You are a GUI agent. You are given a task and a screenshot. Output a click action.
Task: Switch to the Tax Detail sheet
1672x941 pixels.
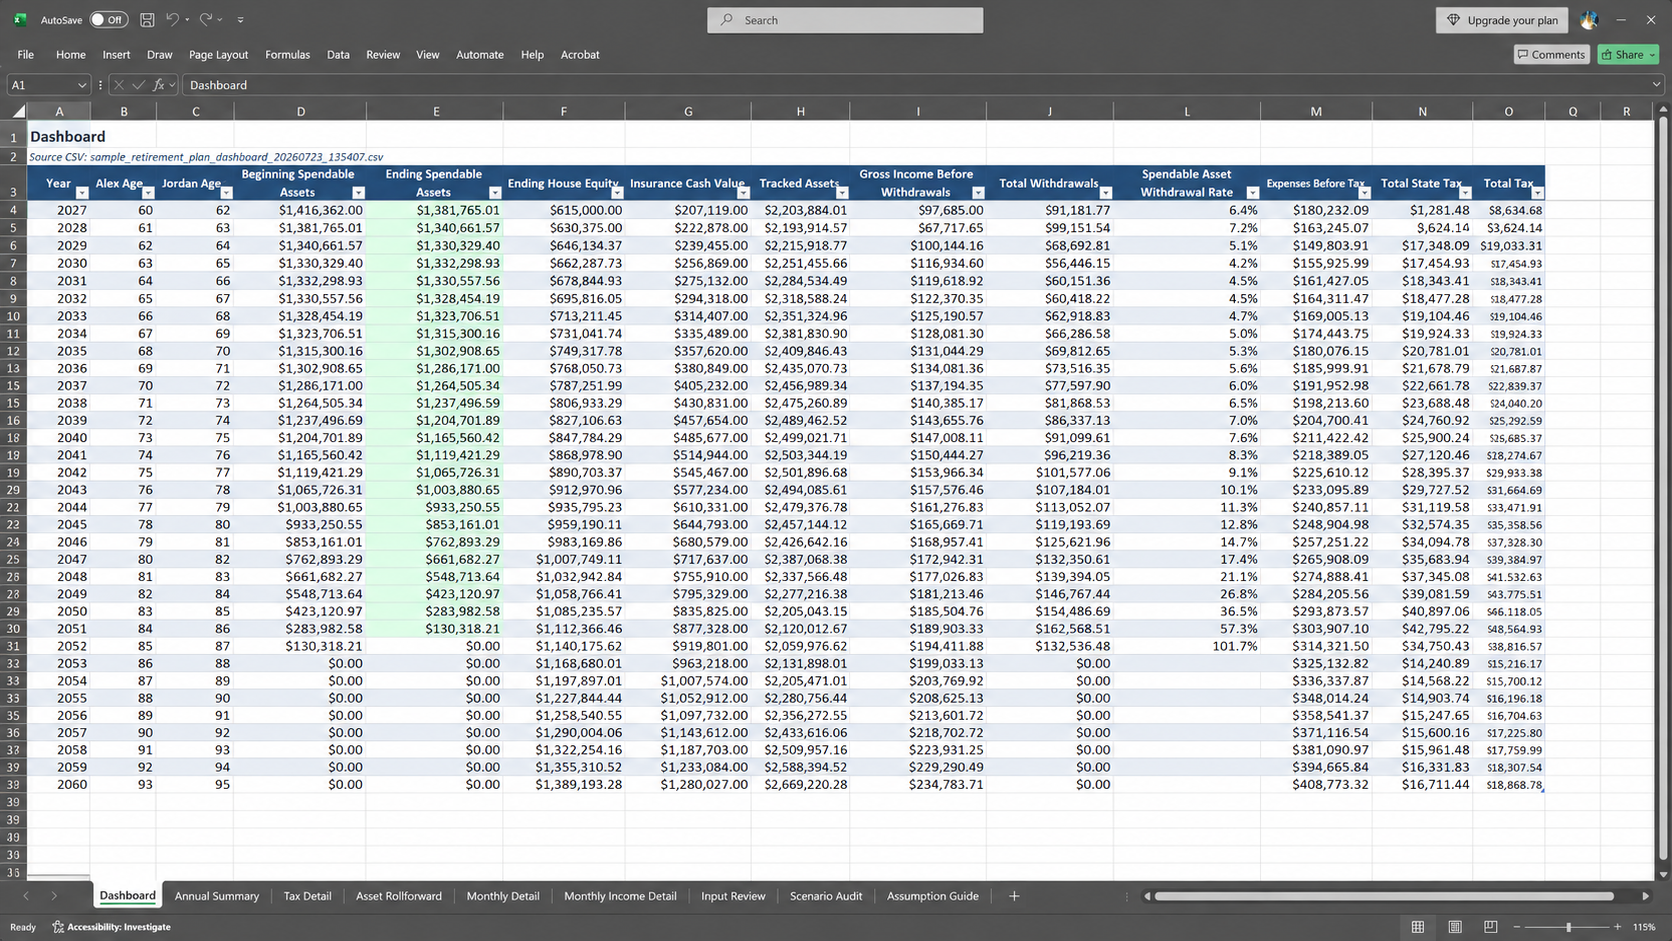[x=307, y=896]
